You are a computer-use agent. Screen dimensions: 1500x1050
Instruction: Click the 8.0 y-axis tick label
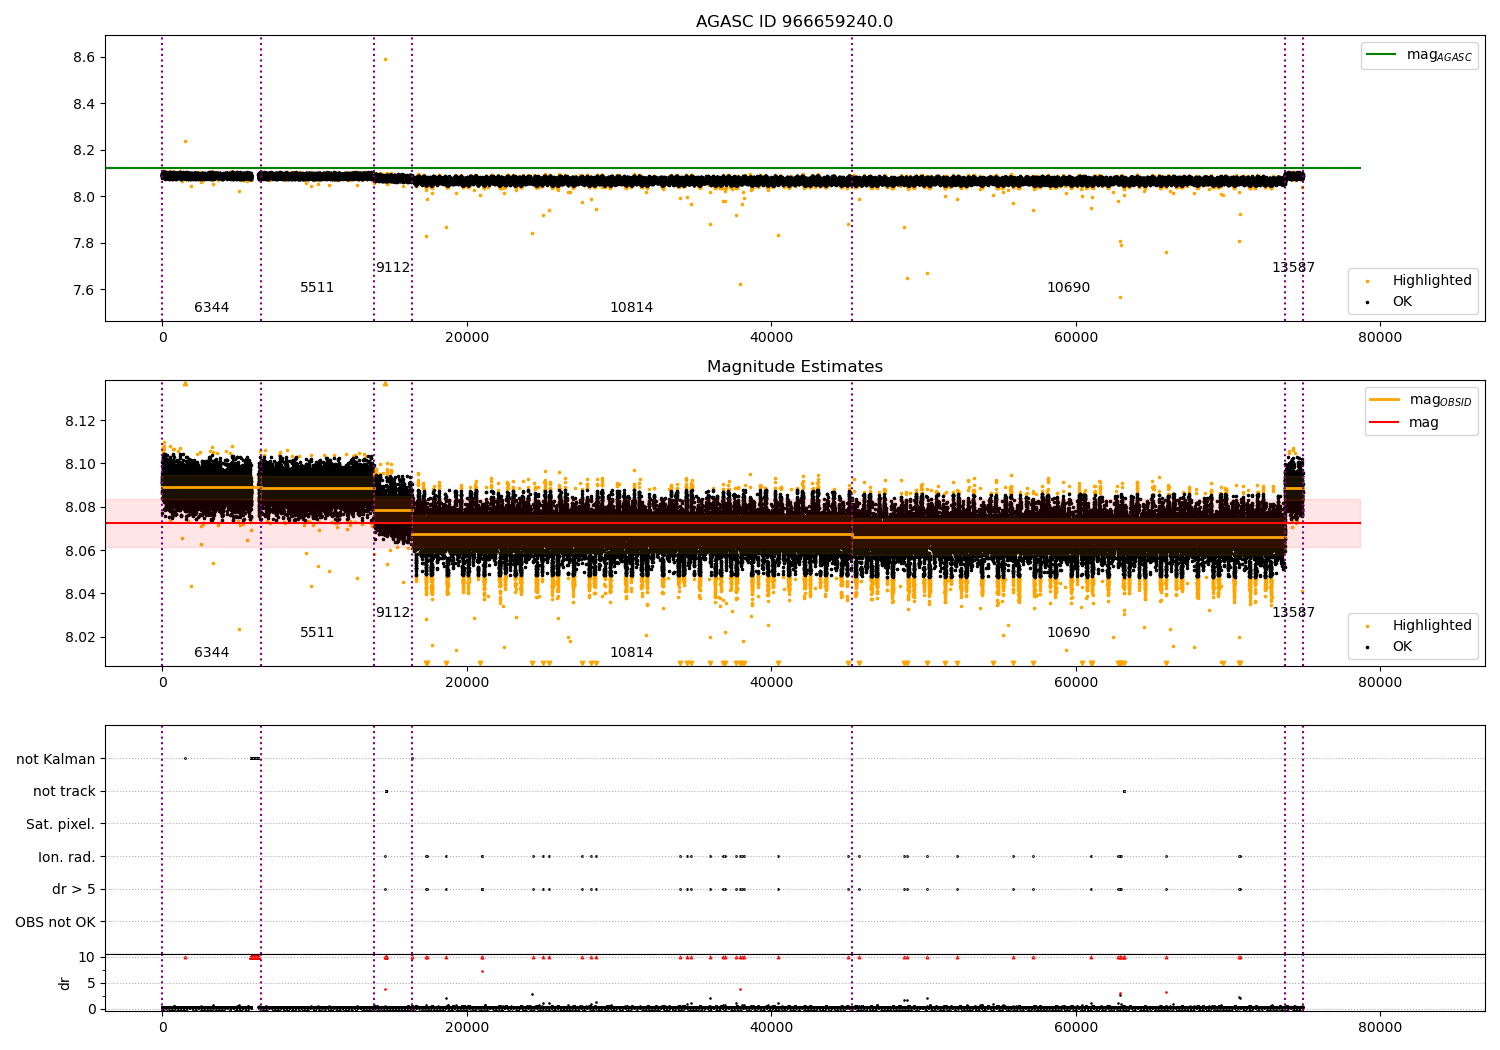pyautogui.click(x=84, y=197)
